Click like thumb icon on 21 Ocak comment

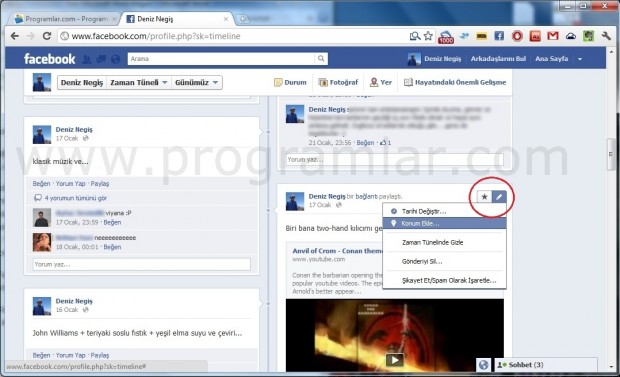pyautogui.click(x=382, y=142)
